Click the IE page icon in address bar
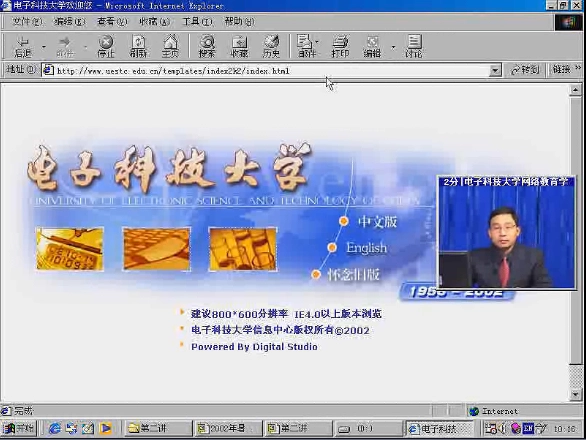The width and height of the screenshot is (586, 440). [48, 70]
